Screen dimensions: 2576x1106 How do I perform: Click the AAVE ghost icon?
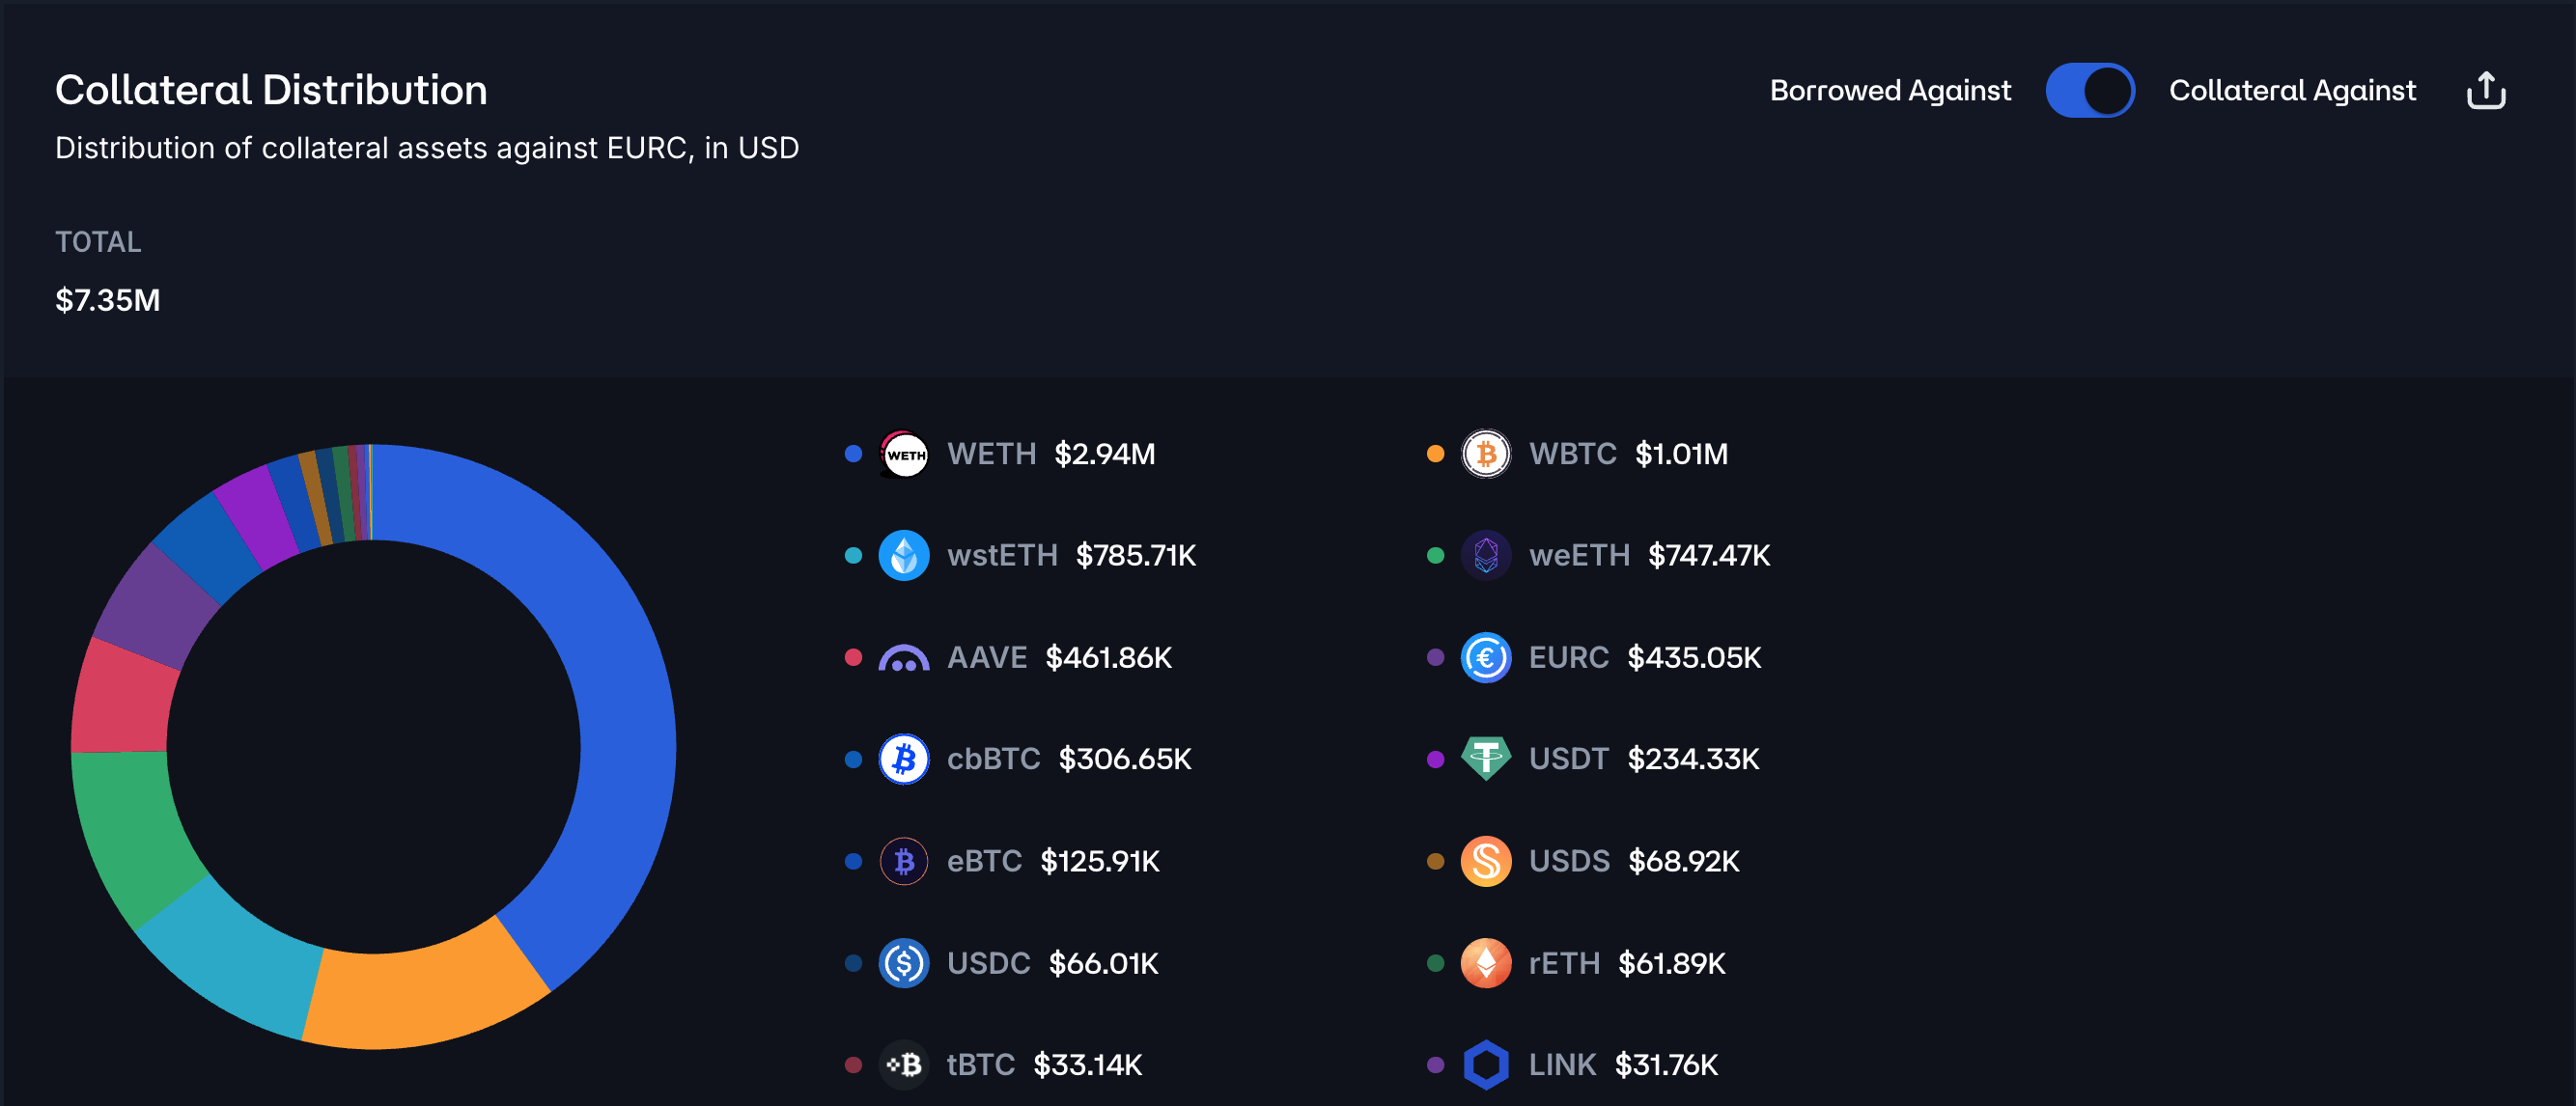(x=904, y=658)
